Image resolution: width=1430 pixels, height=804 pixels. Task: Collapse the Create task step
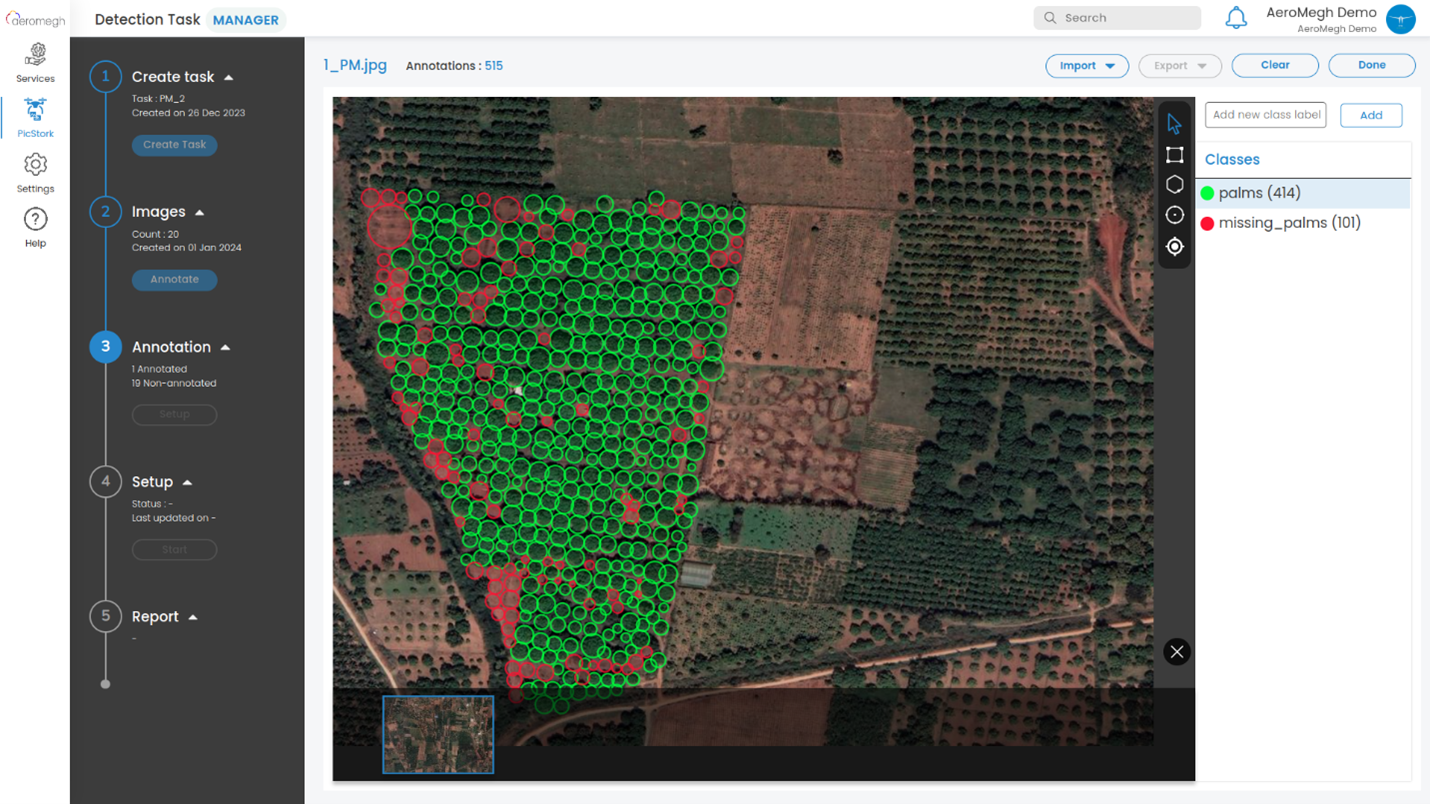pyautogui.click(x=229, y=77)
